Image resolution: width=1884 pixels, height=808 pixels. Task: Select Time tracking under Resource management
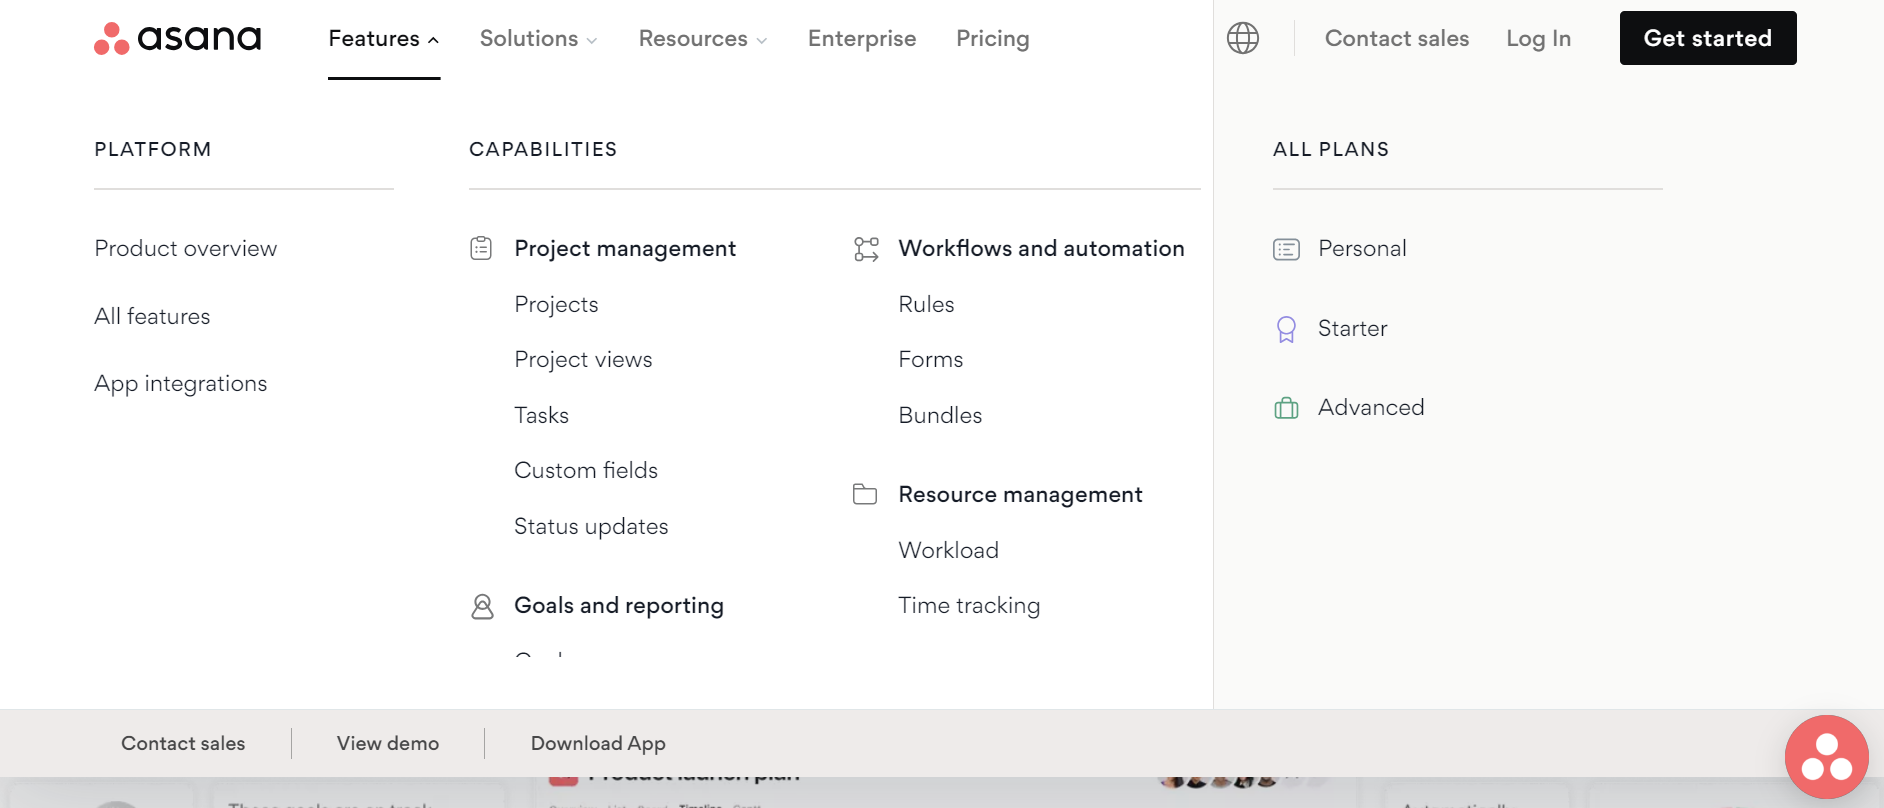pos(969,605)
